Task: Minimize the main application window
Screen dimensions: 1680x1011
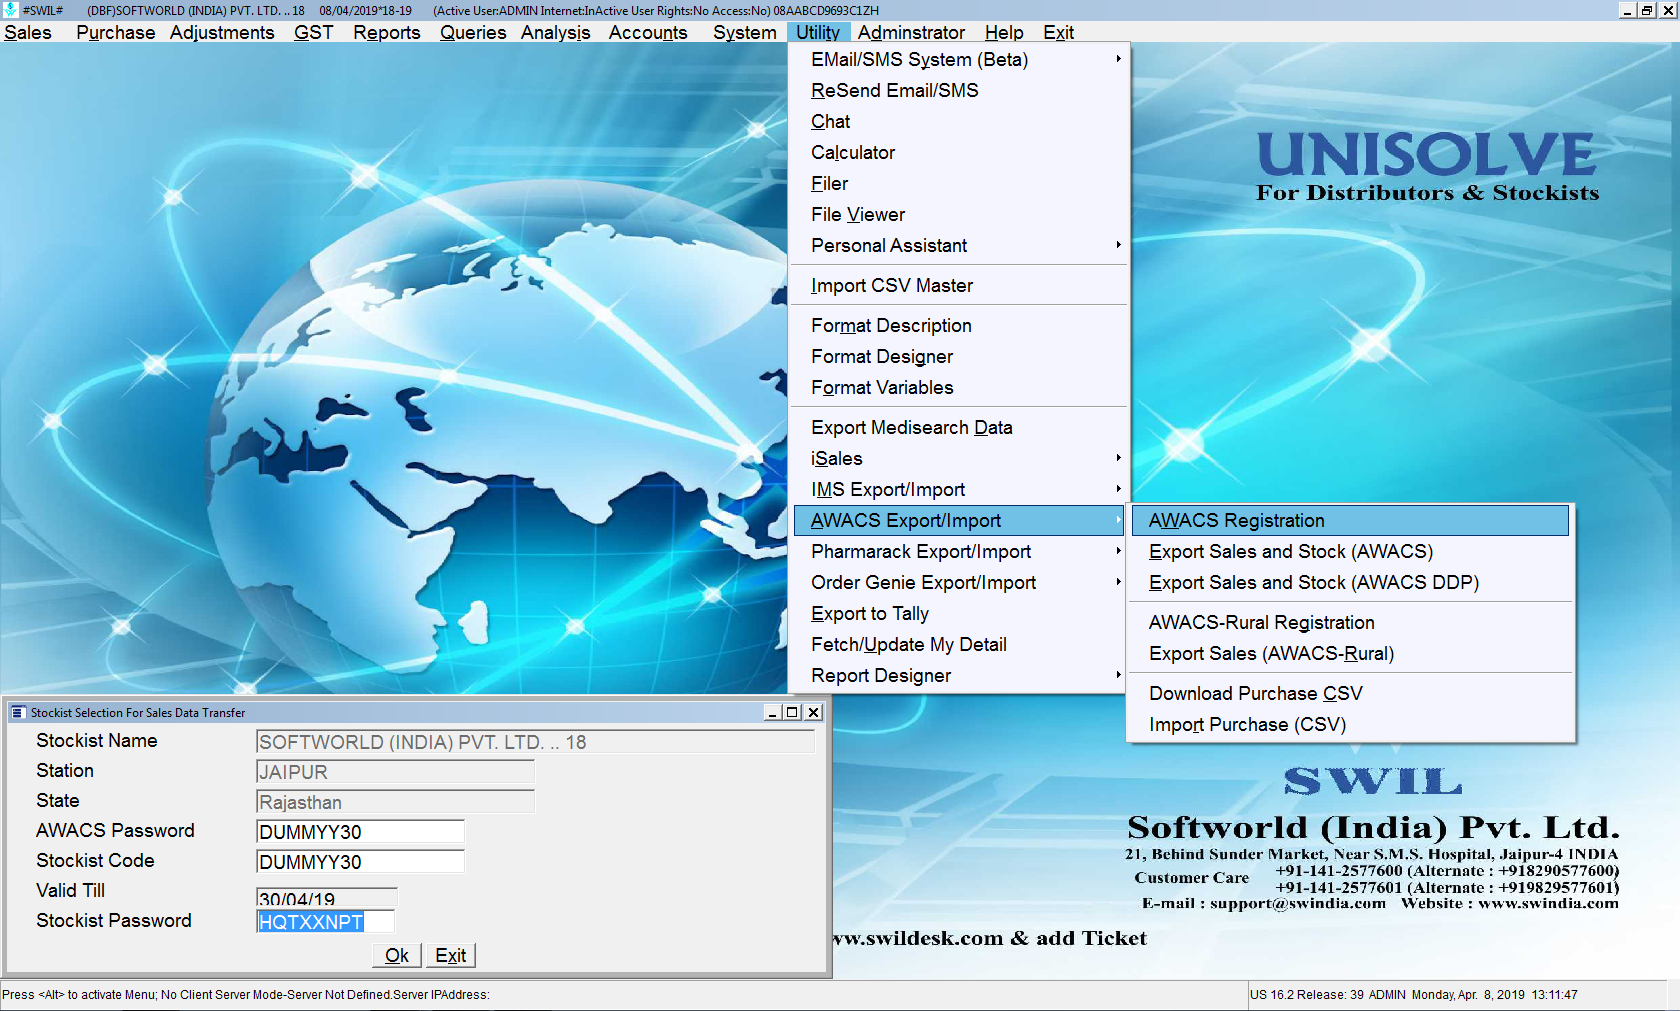Action: [x=1627, y=10]
